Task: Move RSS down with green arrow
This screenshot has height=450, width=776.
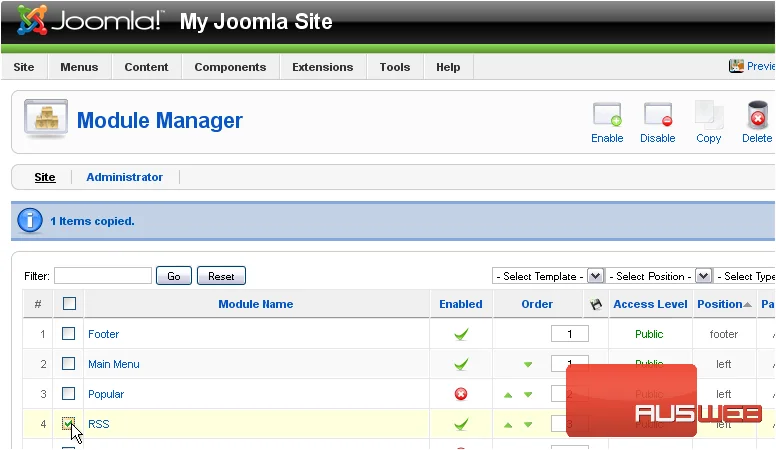Action: (x=528, y=425)
